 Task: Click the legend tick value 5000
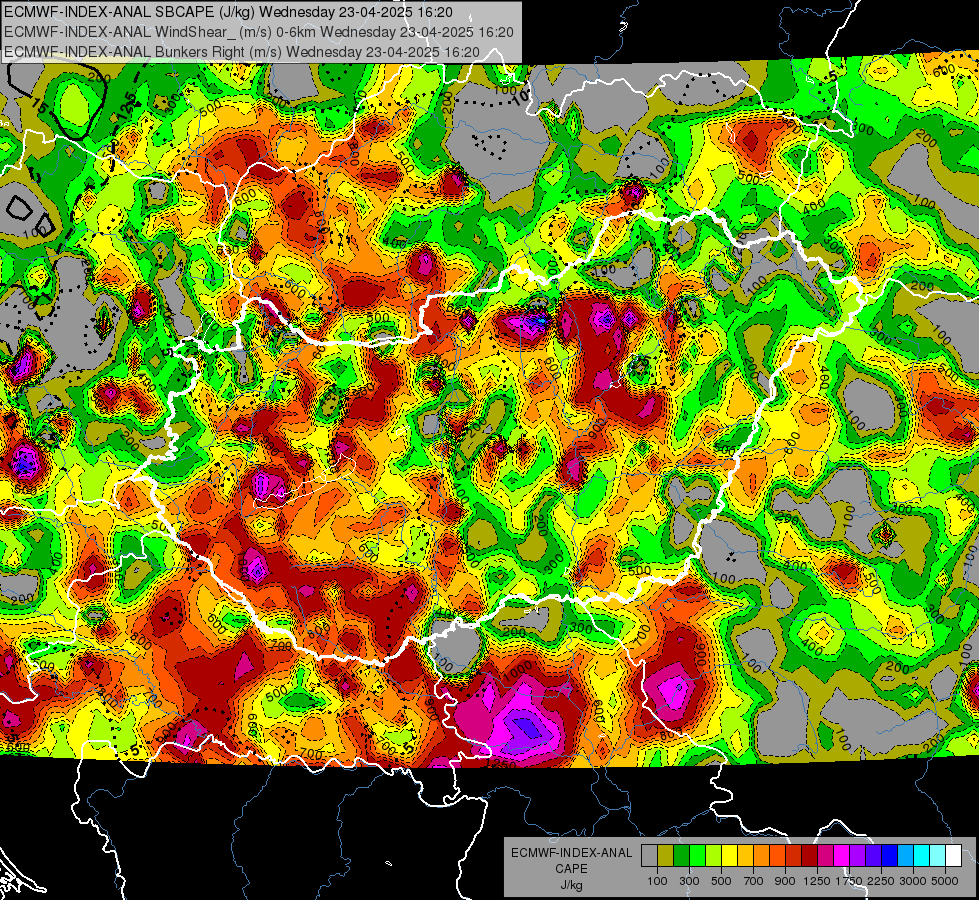click(x=945, y=881)
